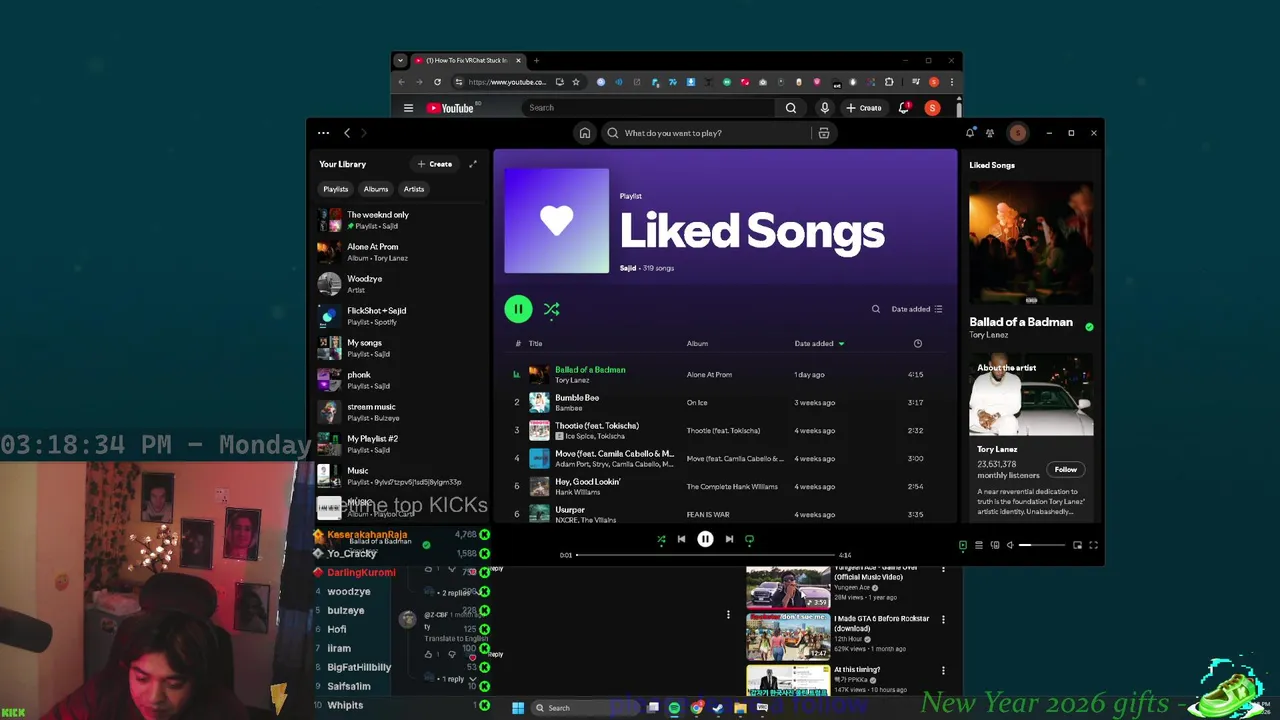Enter Spotify full screen mode
Image resolution: width=1280 pixels, height=720 pixels.
pos(1093,545)
